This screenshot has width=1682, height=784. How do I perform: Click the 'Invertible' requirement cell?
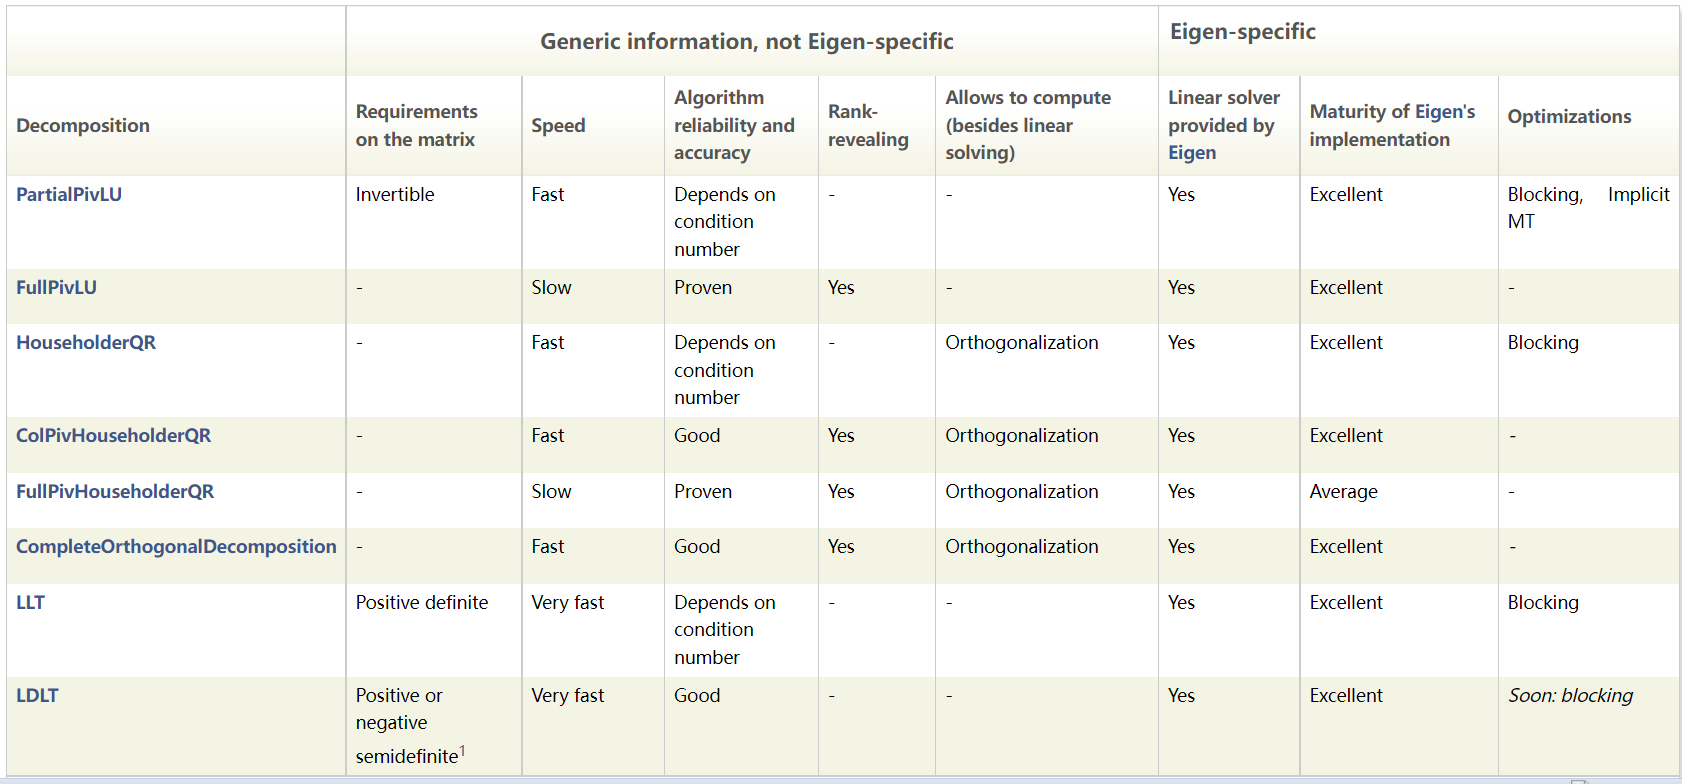tap(395, 194)
